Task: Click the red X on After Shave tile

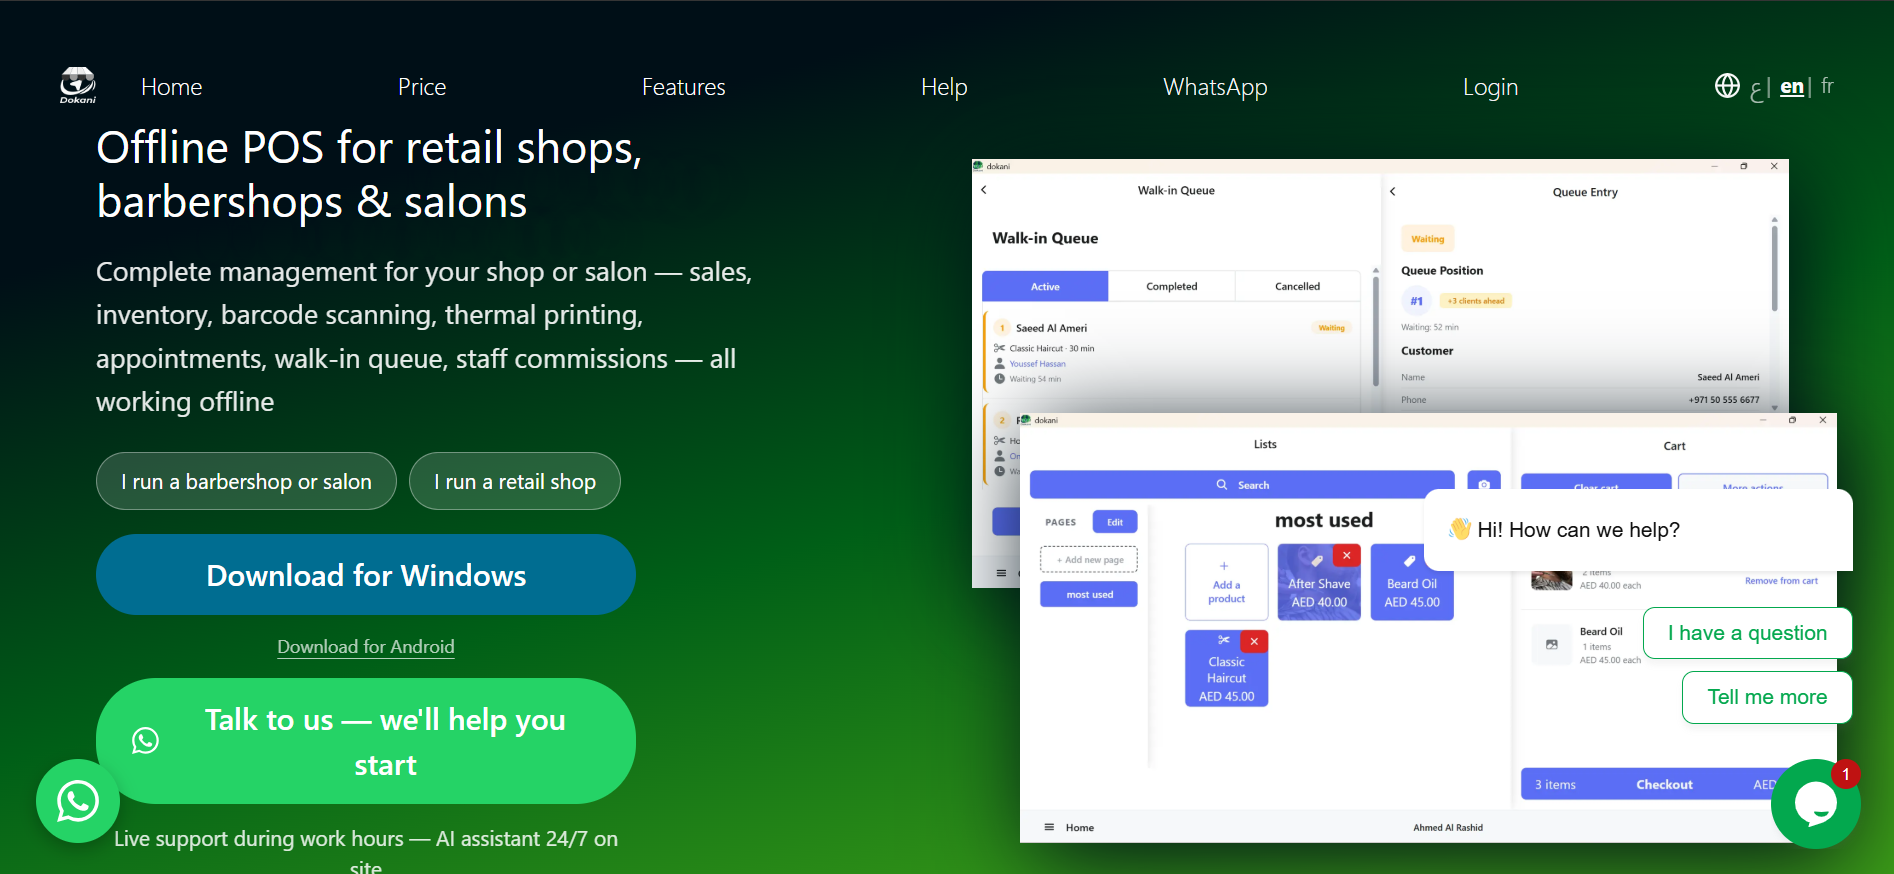Action: tap(1347, 555)
